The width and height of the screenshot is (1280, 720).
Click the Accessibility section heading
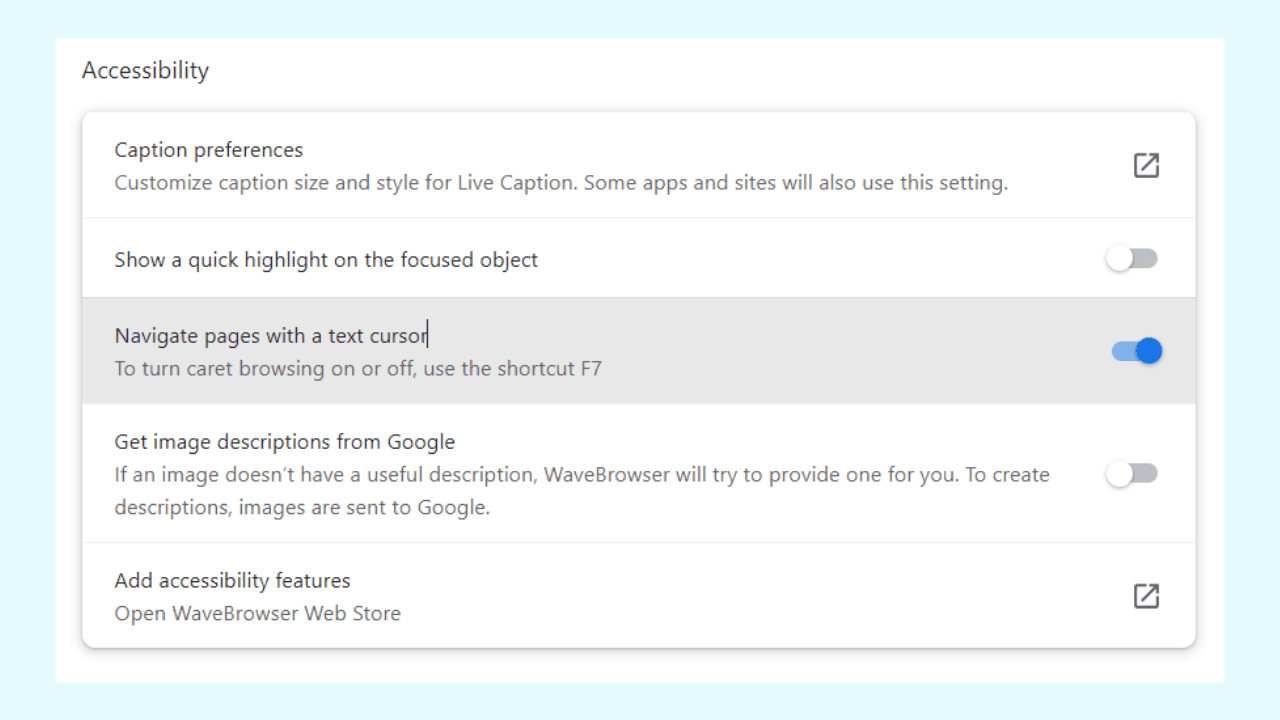[145, 71]
